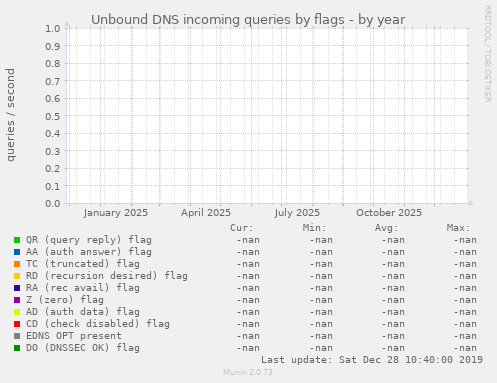This screenshot has width=497, height=383.
Task: Click the '0.5' y-axis value
Action: (53, 116)
